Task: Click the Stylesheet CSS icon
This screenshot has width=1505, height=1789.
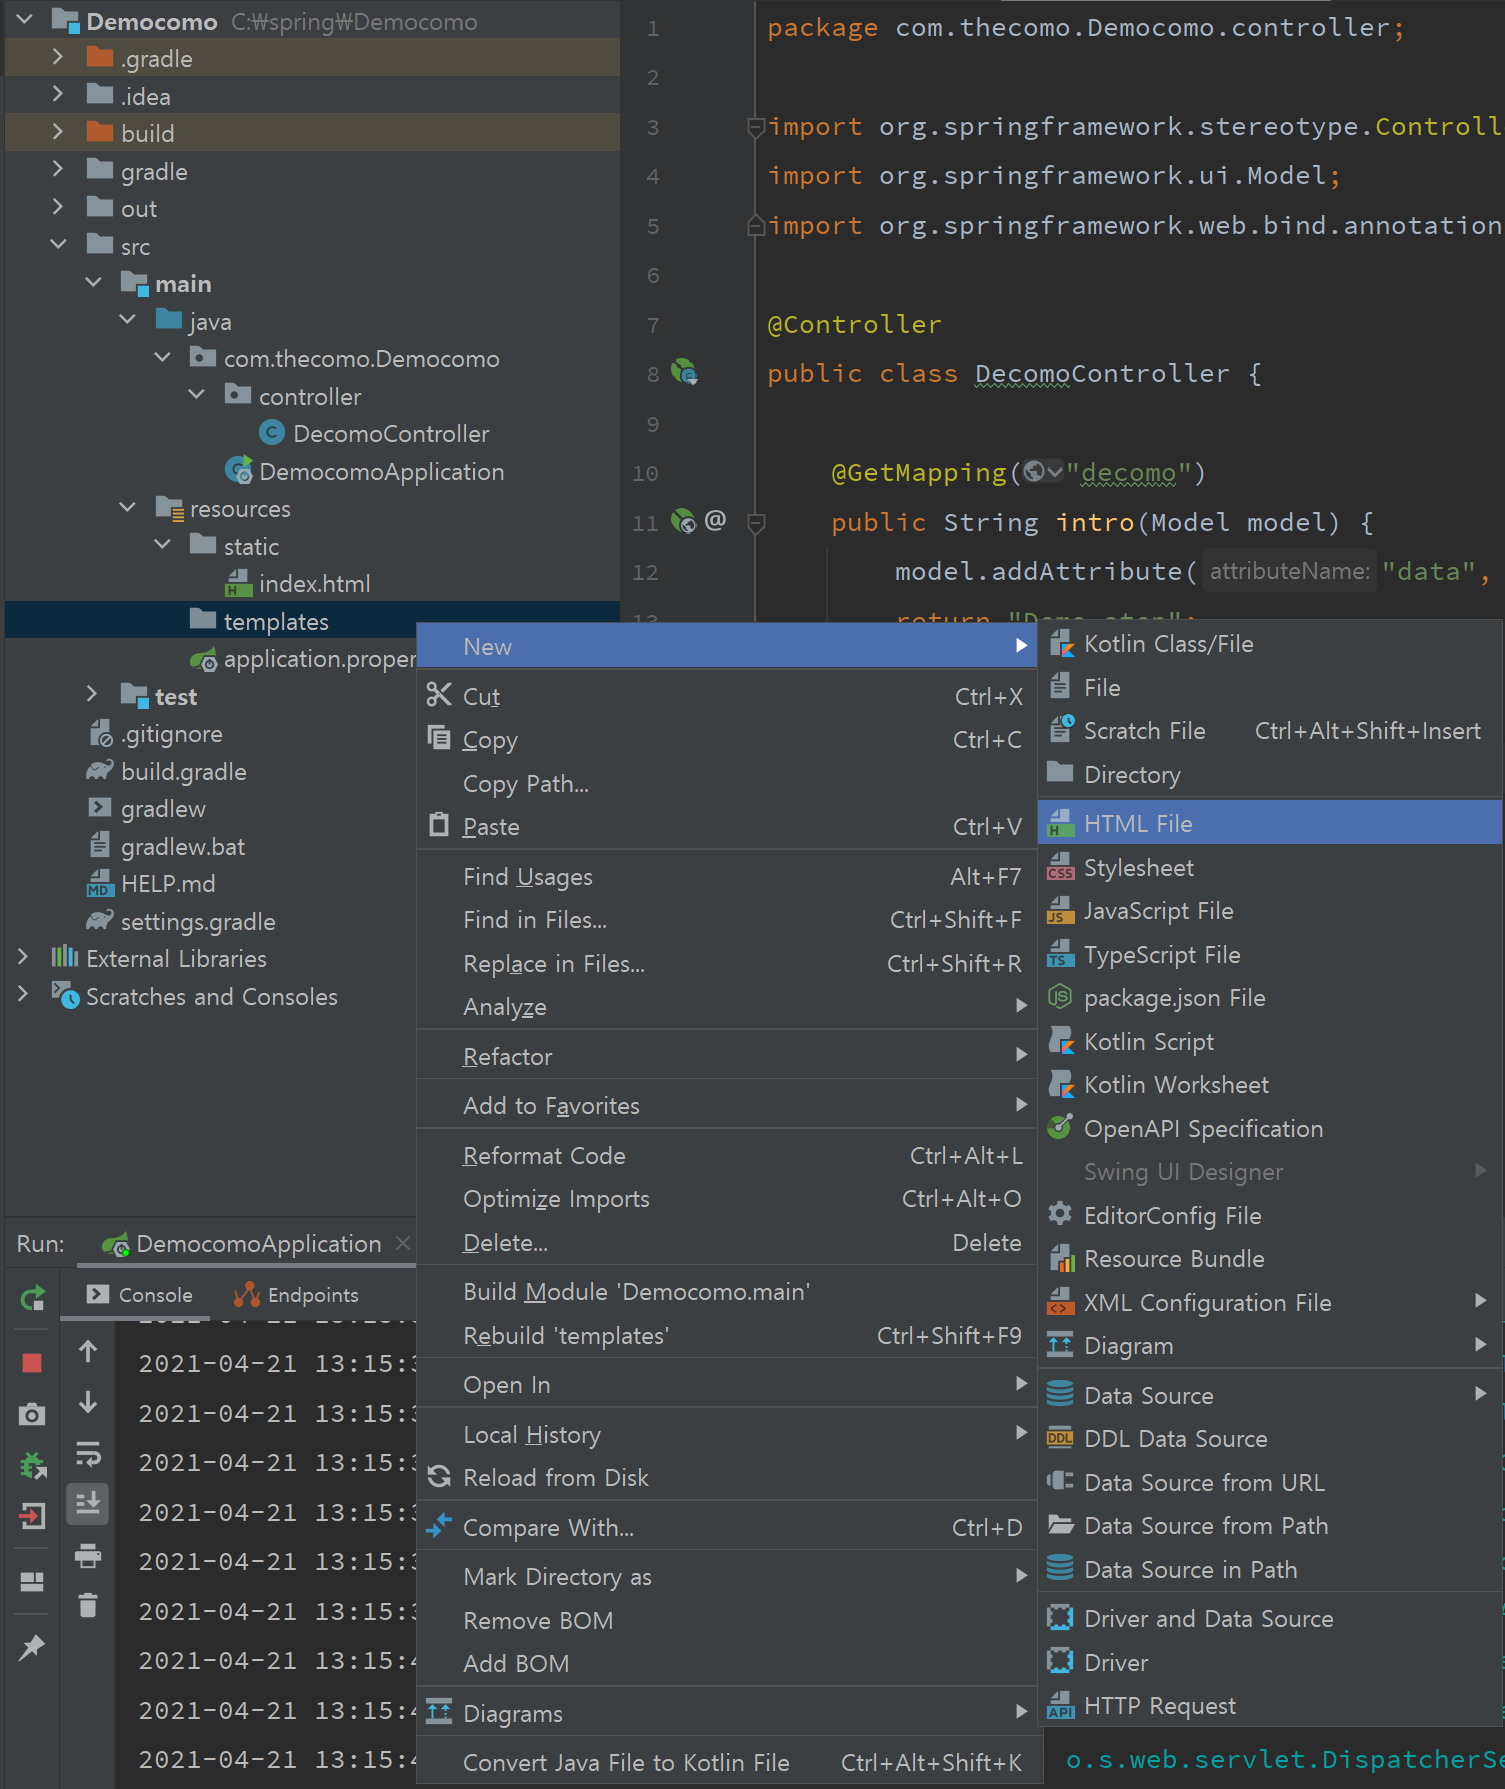Action: tap(1060, 867)
